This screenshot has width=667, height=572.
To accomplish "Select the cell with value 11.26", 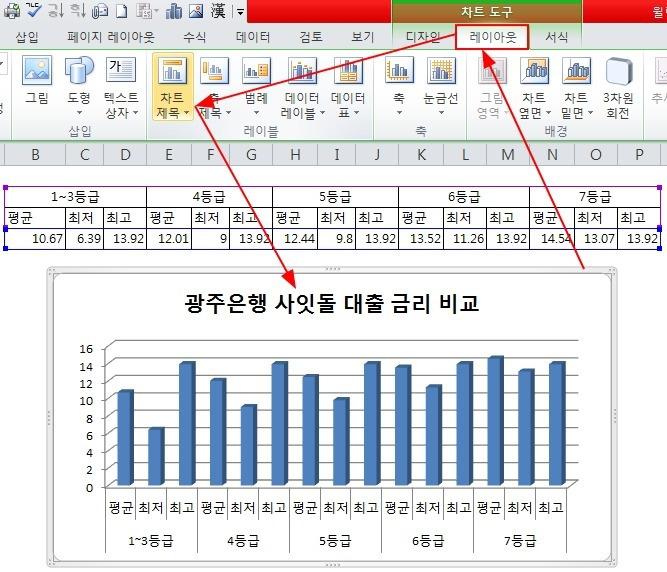I will (465, 239).
